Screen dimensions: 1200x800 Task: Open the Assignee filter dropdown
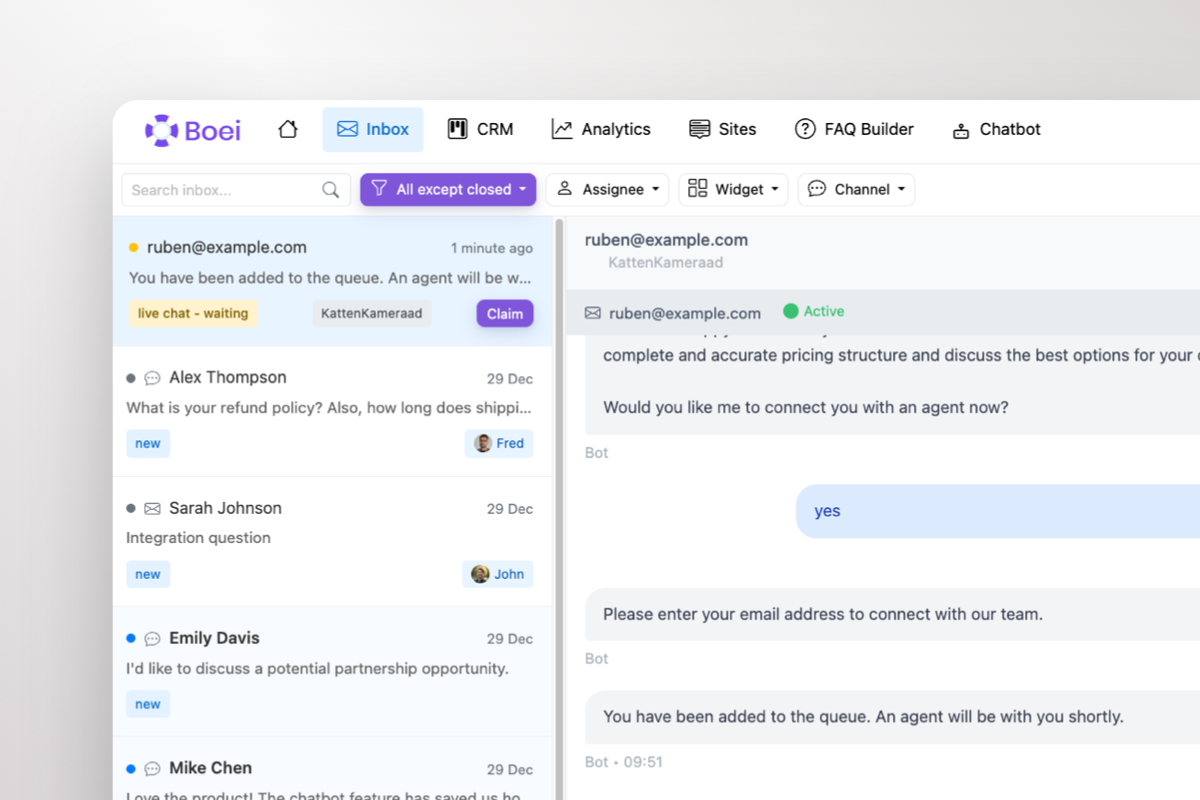[607, 189]
